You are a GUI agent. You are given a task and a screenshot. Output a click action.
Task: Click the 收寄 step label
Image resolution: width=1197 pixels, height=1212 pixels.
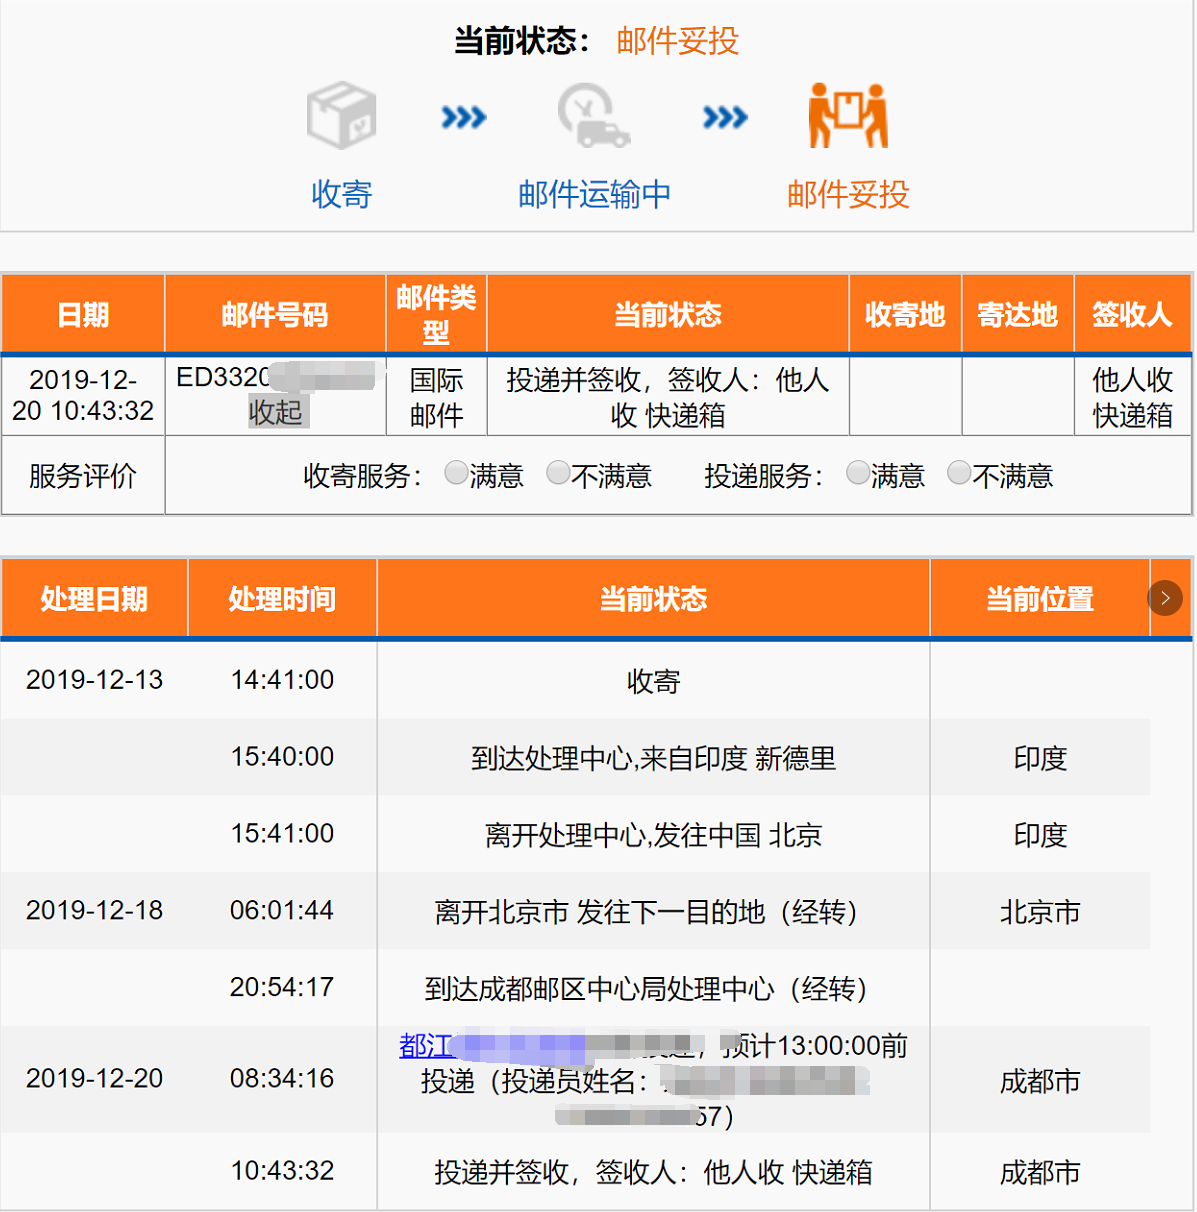[341, 194]
